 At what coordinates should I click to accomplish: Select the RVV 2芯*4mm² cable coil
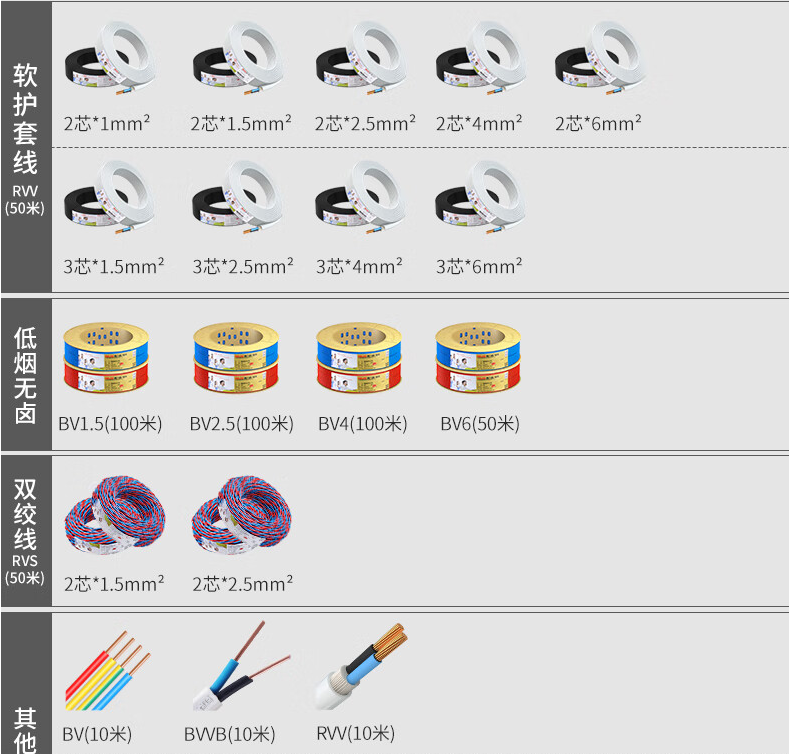tap(481, 59)
